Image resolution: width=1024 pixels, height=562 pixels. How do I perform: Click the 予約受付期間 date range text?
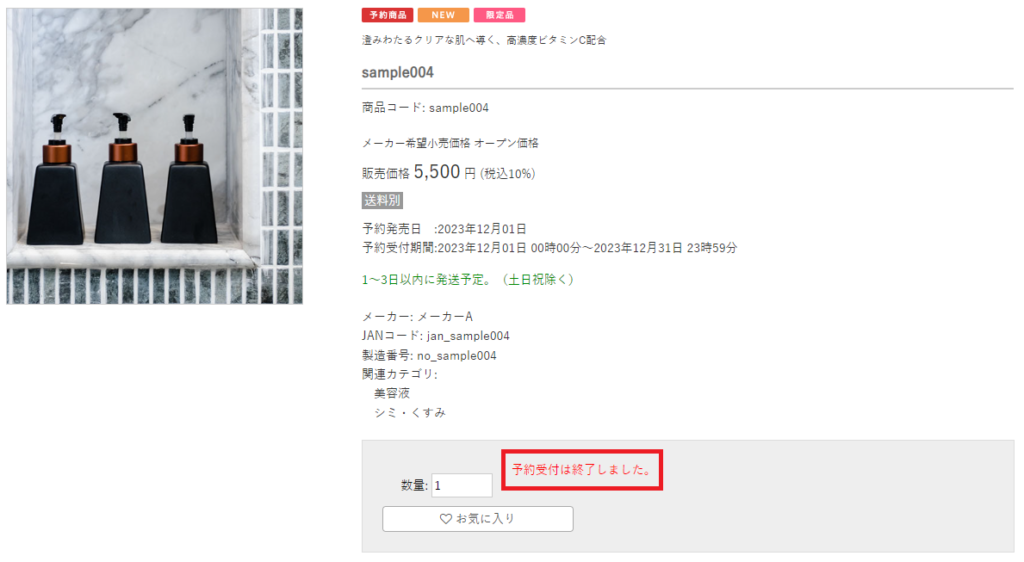[549, 248]
